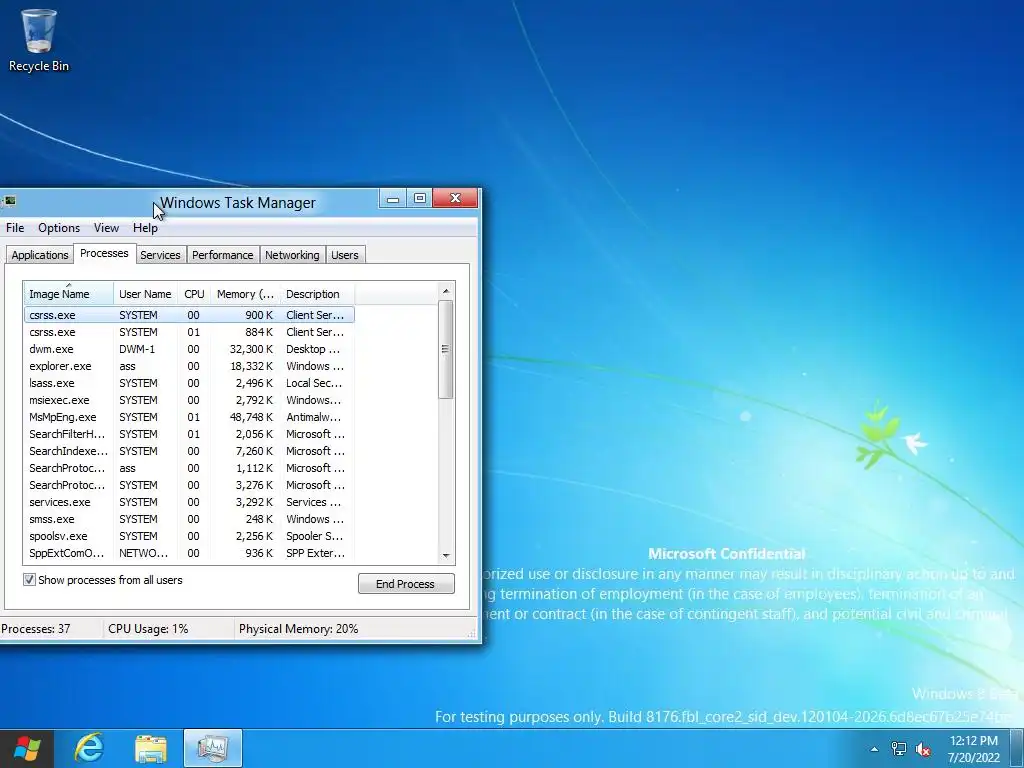
Task: Switch to the Users tab
Action: [x=345, y=255]
